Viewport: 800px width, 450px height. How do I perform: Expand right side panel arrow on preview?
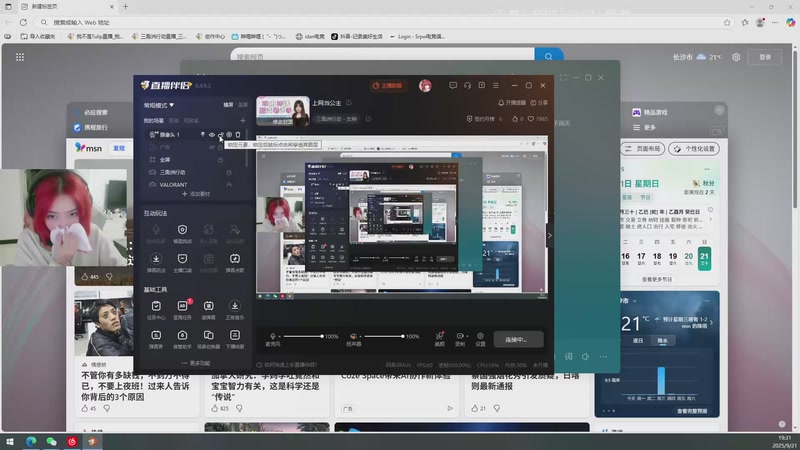pos(549,235)
